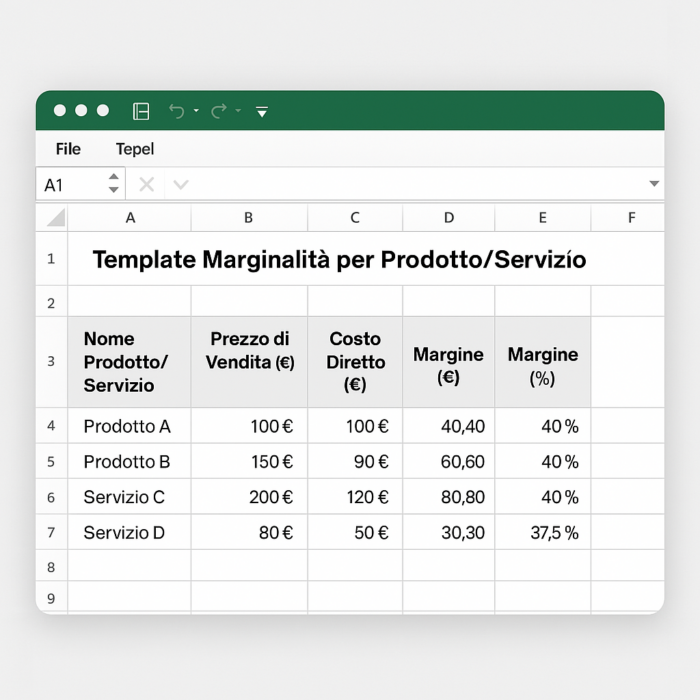This screenshot has width=700, height=700.
Task: Select row 7 header
Action: (x=51, y=532)
